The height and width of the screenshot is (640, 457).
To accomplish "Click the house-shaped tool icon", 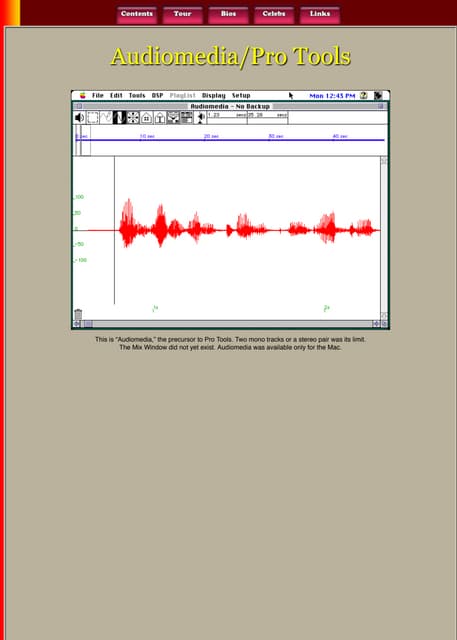I will (x=146, y=118).
